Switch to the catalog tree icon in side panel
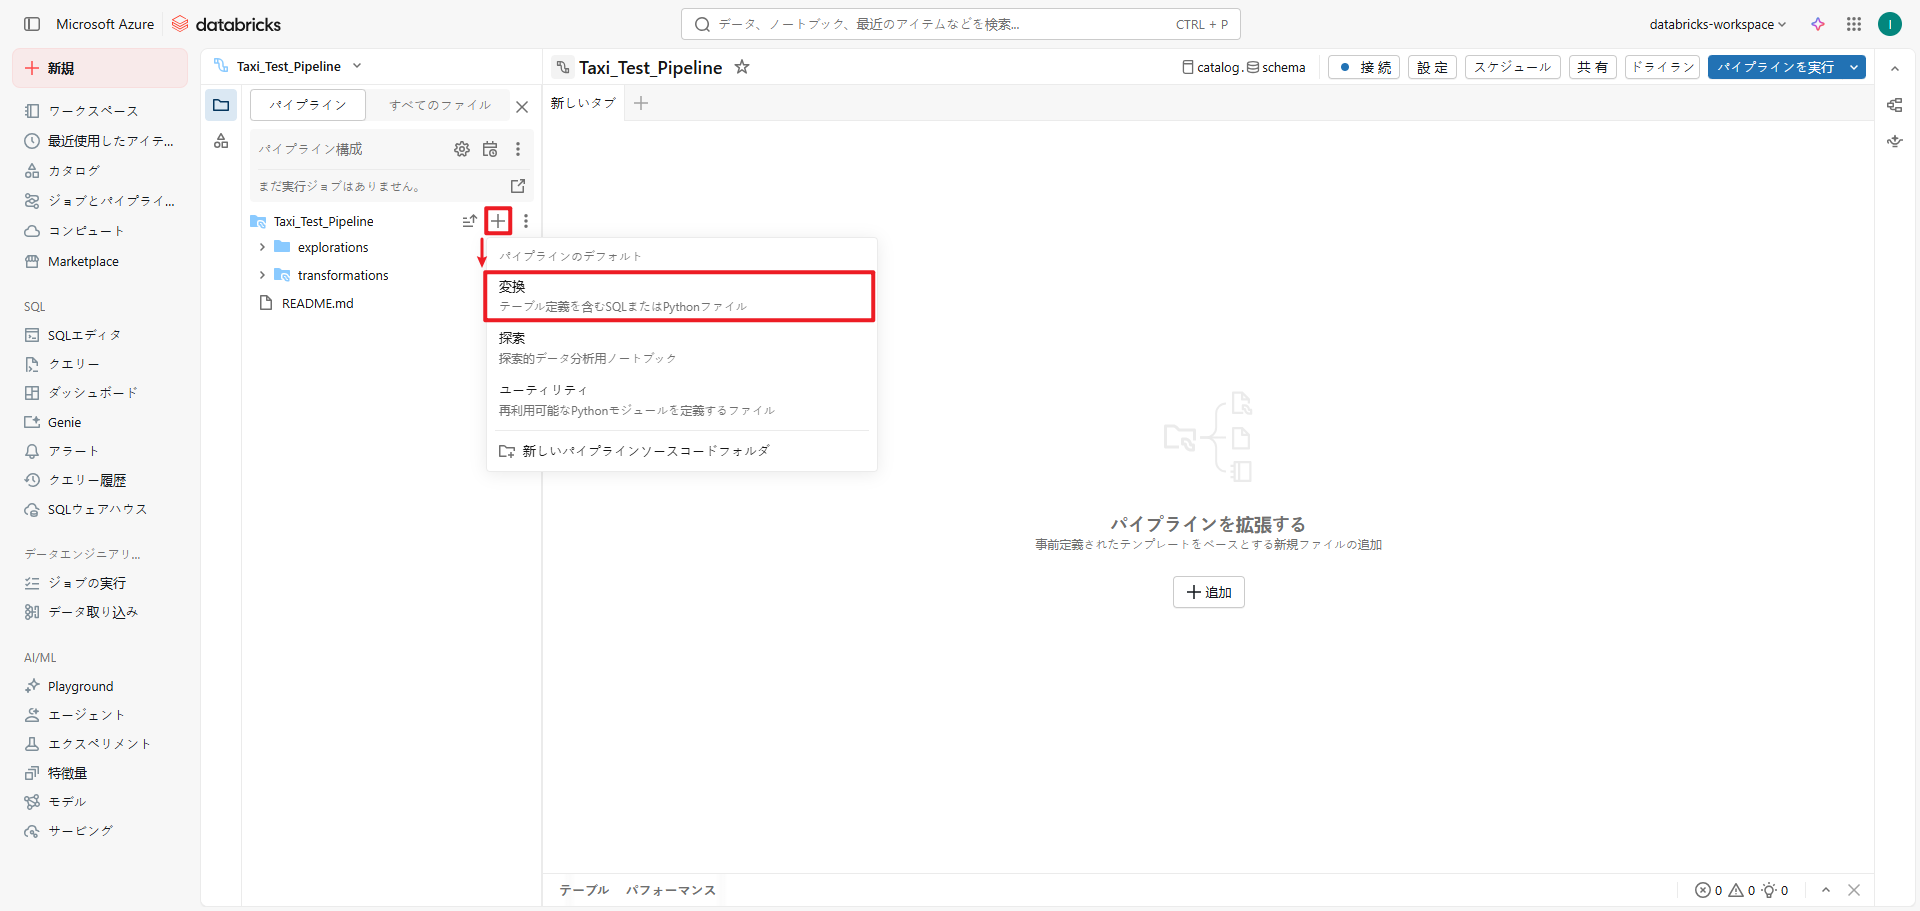1920x911 pixels. pos(221,141)
